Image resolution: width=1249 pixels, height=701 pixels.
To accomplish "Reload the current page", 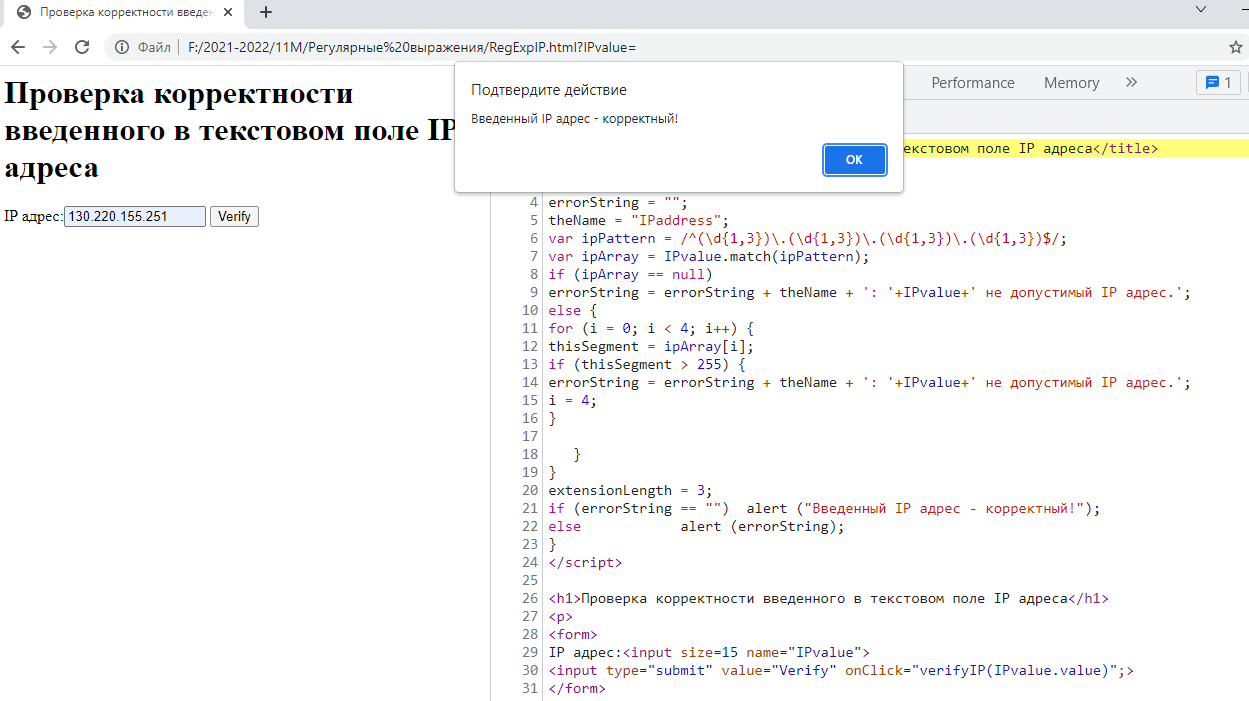I will [x=82, y=47].
